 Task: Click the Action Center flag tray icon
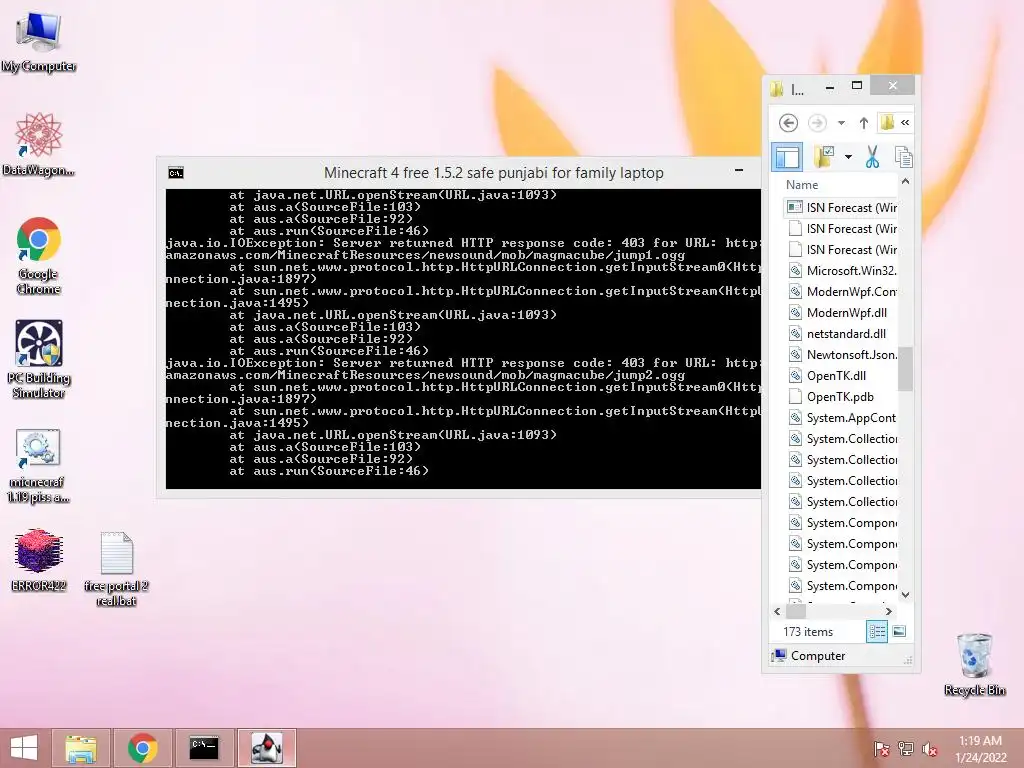(881, 749)
